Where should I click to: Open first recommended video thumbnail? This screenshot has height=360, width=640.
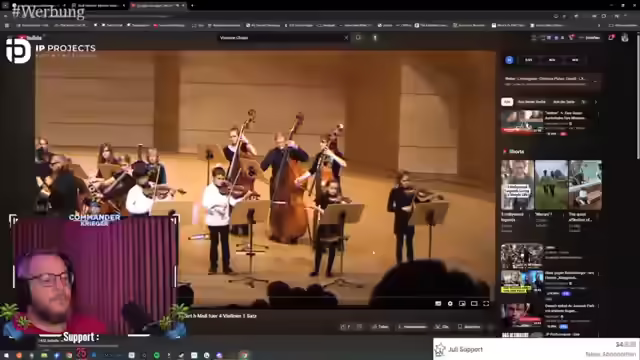[x=522, y=122]
